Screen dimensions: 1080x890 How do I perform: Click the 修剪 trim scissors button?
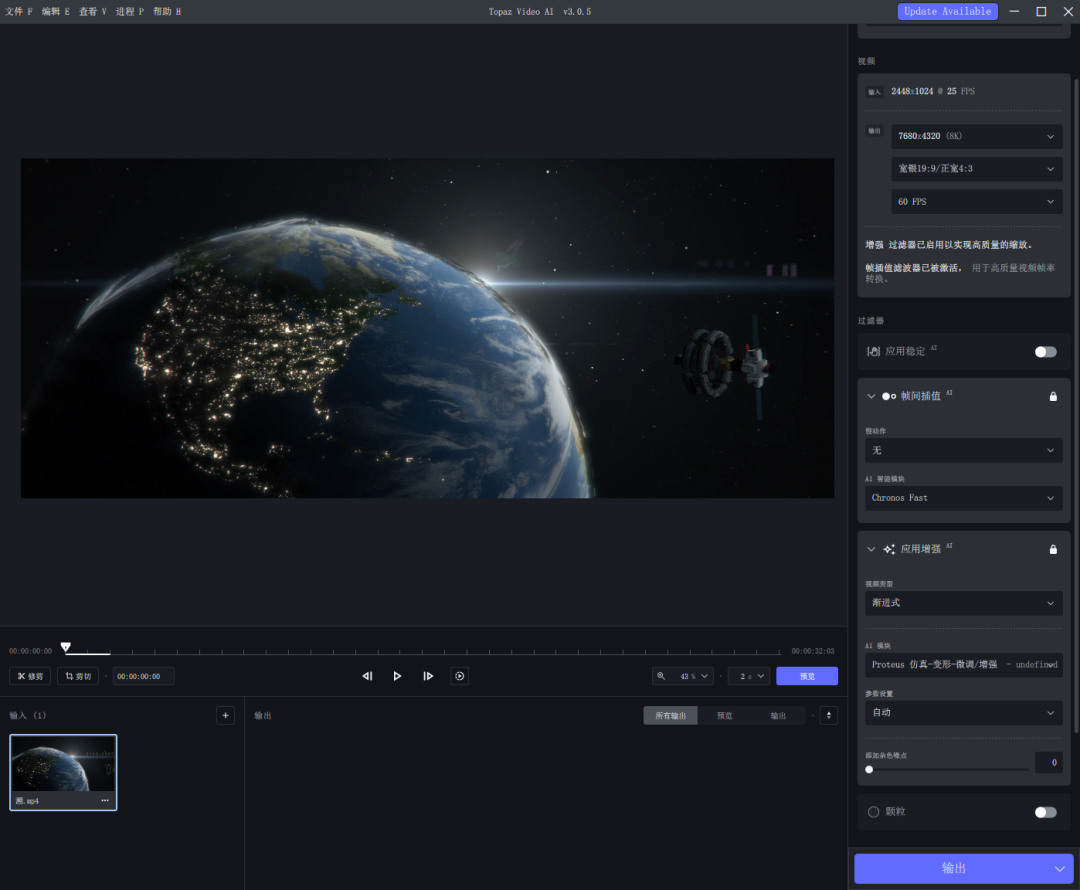(30, 676)
